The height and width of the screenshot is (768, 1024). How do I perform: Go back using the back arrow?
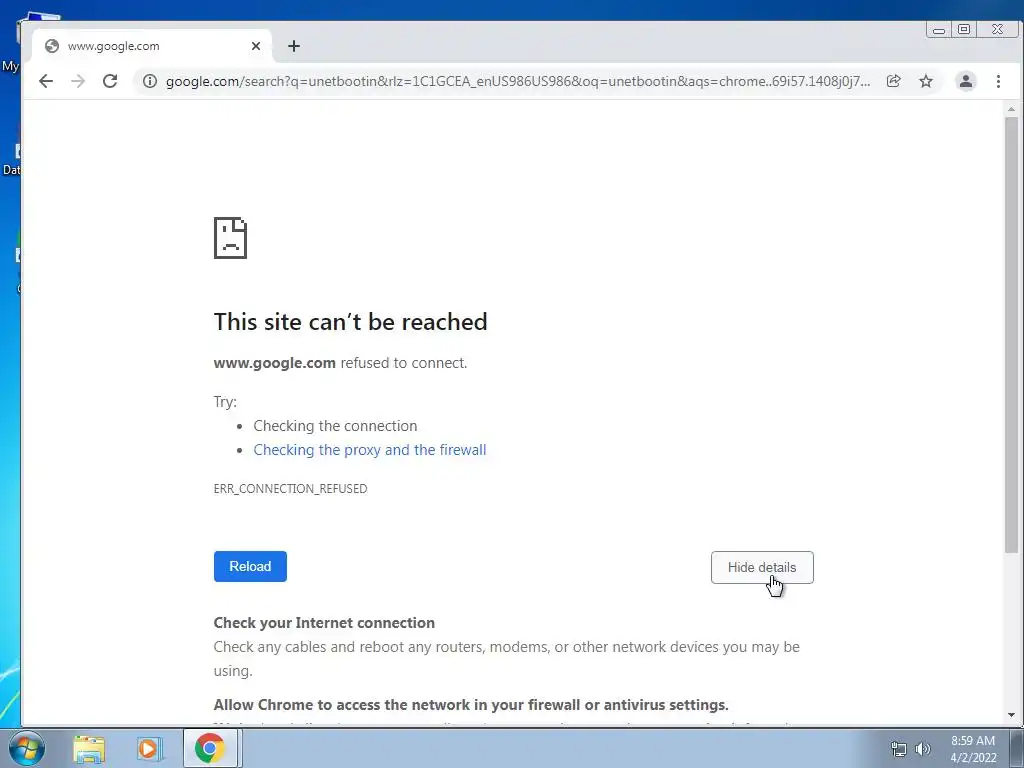(46, 81)
